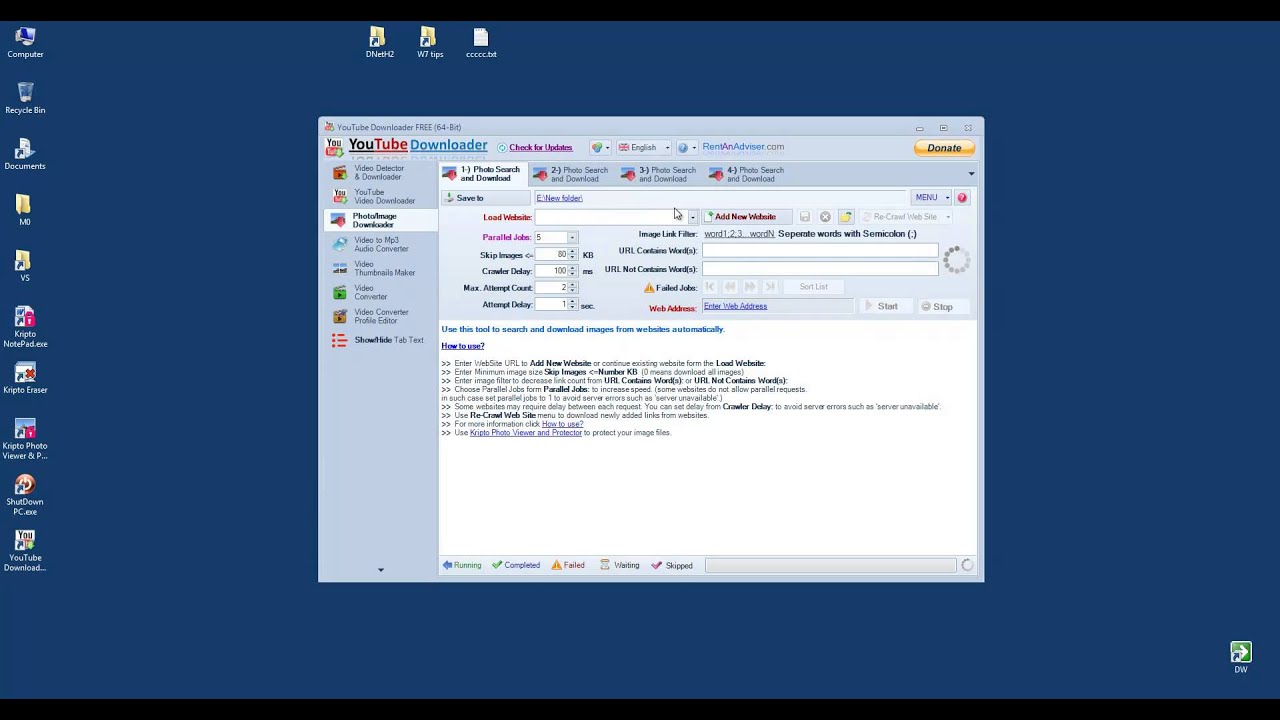Click bold How to use? heading link
Viewport: 1280px width, 720px height.
click(463, 346)
